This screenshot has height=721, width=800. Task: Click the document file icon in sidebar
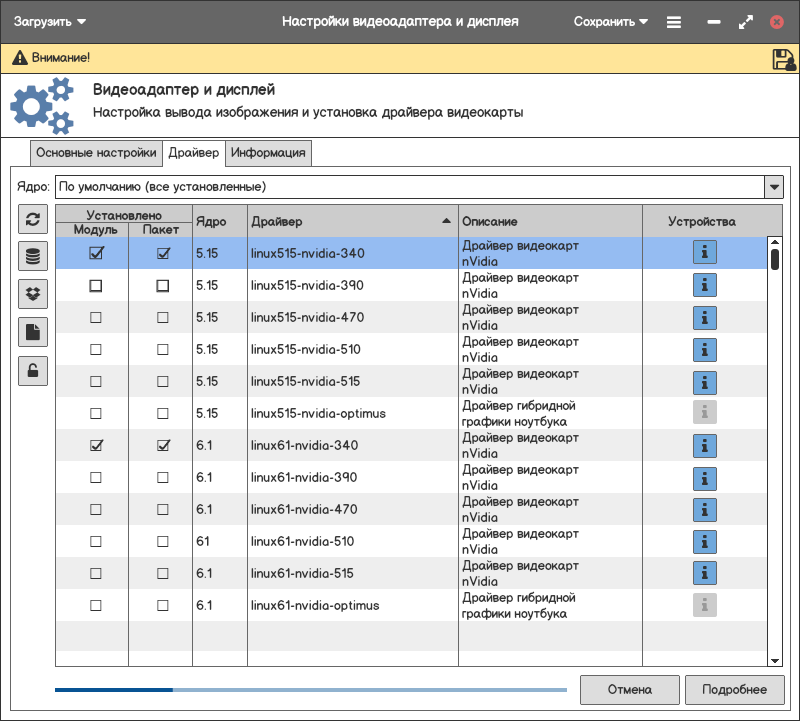click(33, 332)
